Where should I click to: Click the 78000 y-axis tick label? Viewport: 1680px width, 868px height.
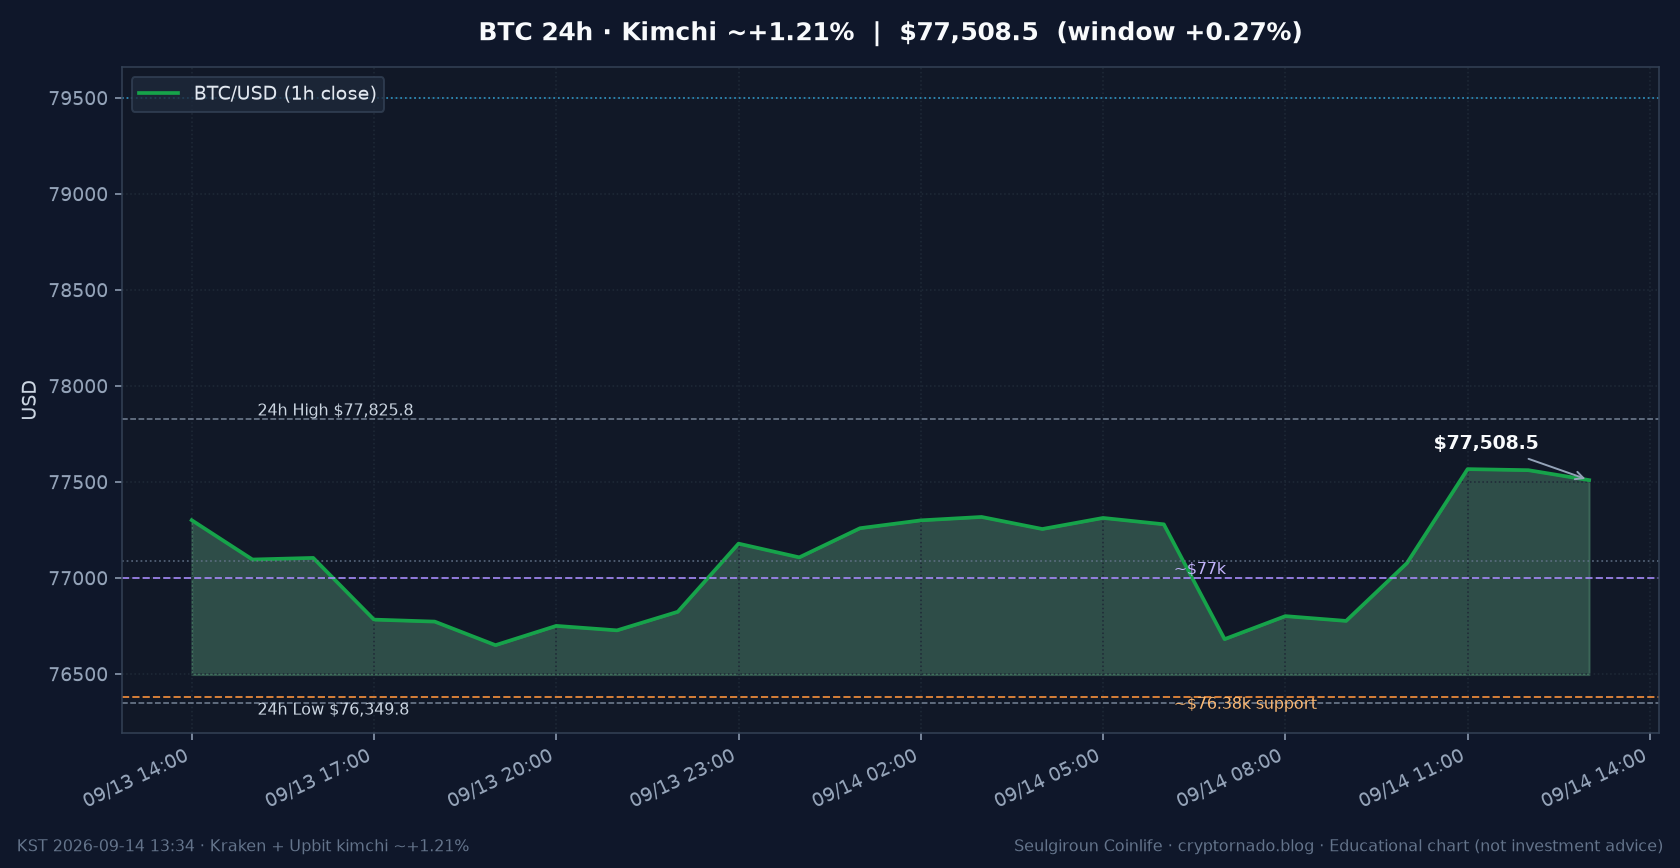pyautogui.click(x=78, y=386)
